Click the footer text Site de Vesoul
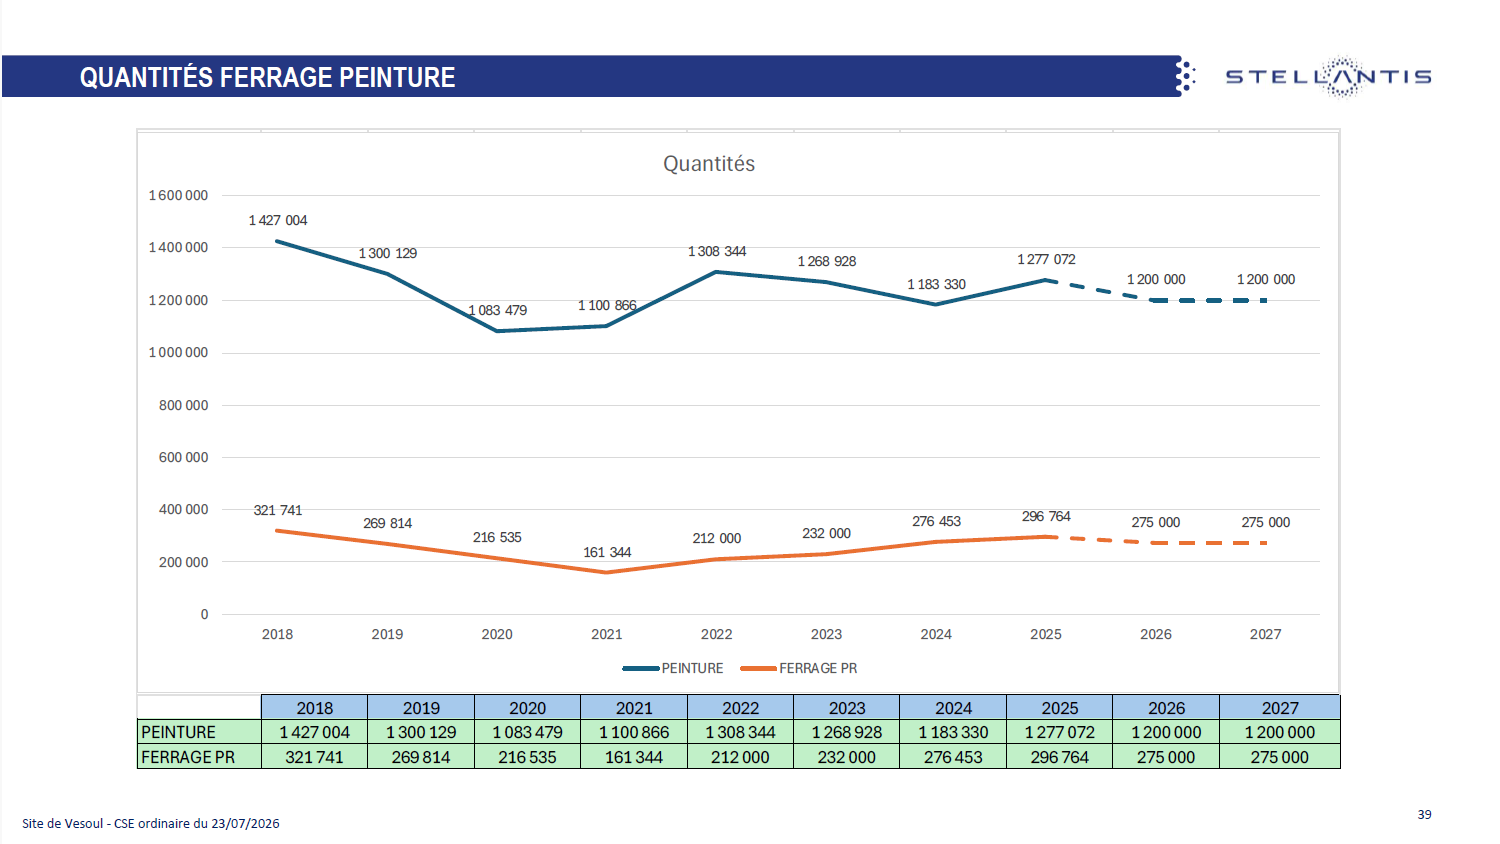Image resolution: width=1500 pixels, height=844 pixels. (63, 823)
